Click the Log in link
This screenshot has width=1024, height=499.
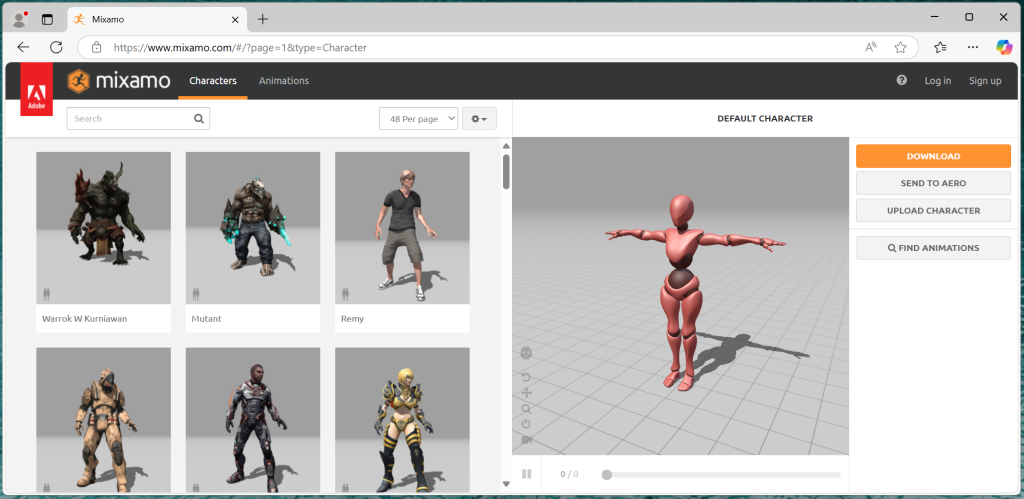pyautogui.click(x=938, y=81)
